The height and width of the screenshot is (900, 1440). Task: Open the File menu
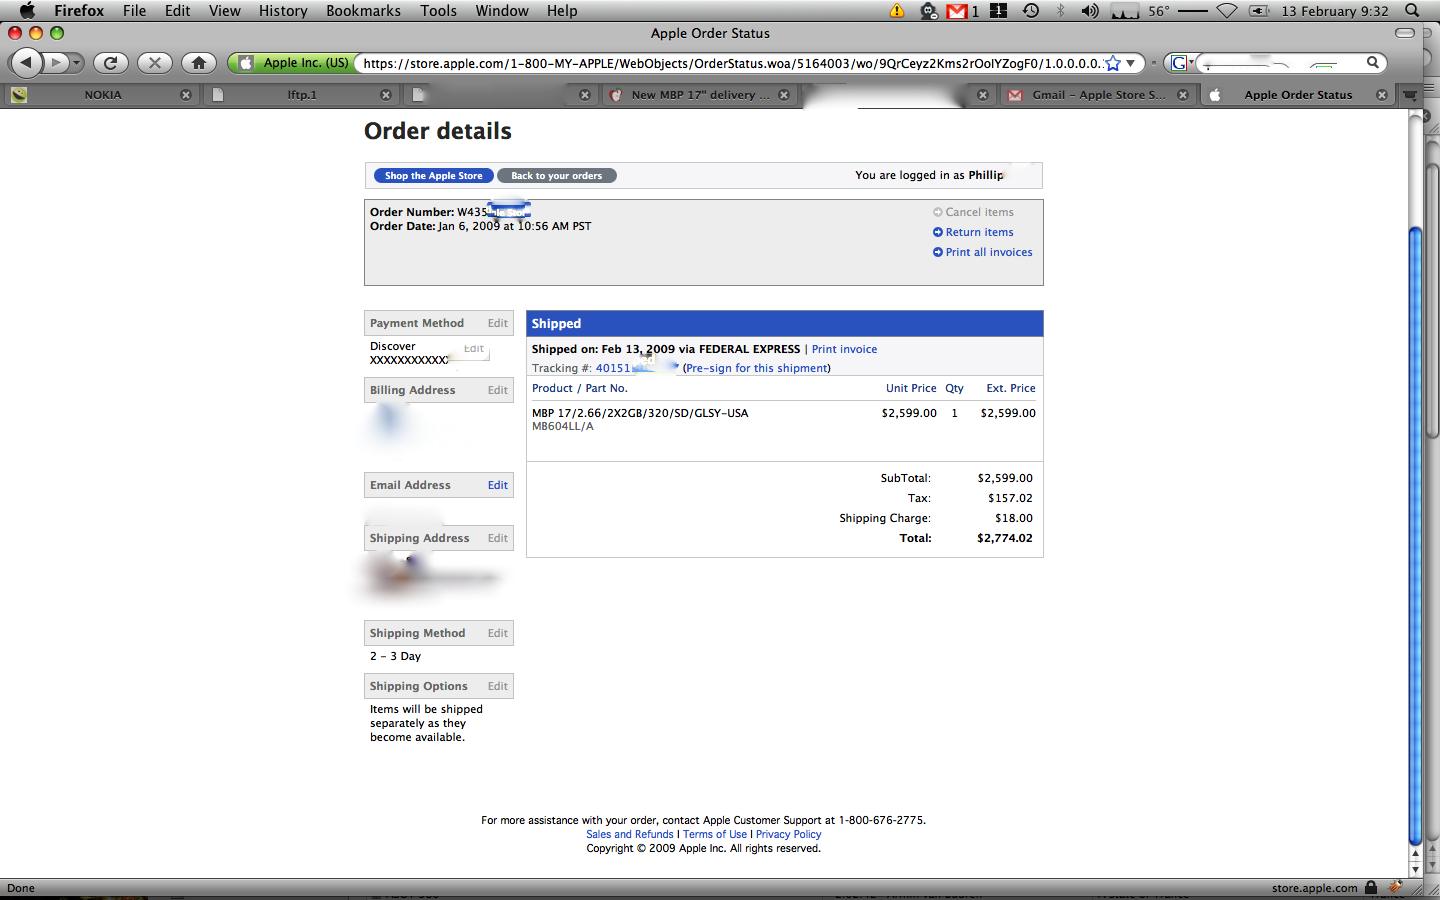pyautogui.click(x=134, y=11)
